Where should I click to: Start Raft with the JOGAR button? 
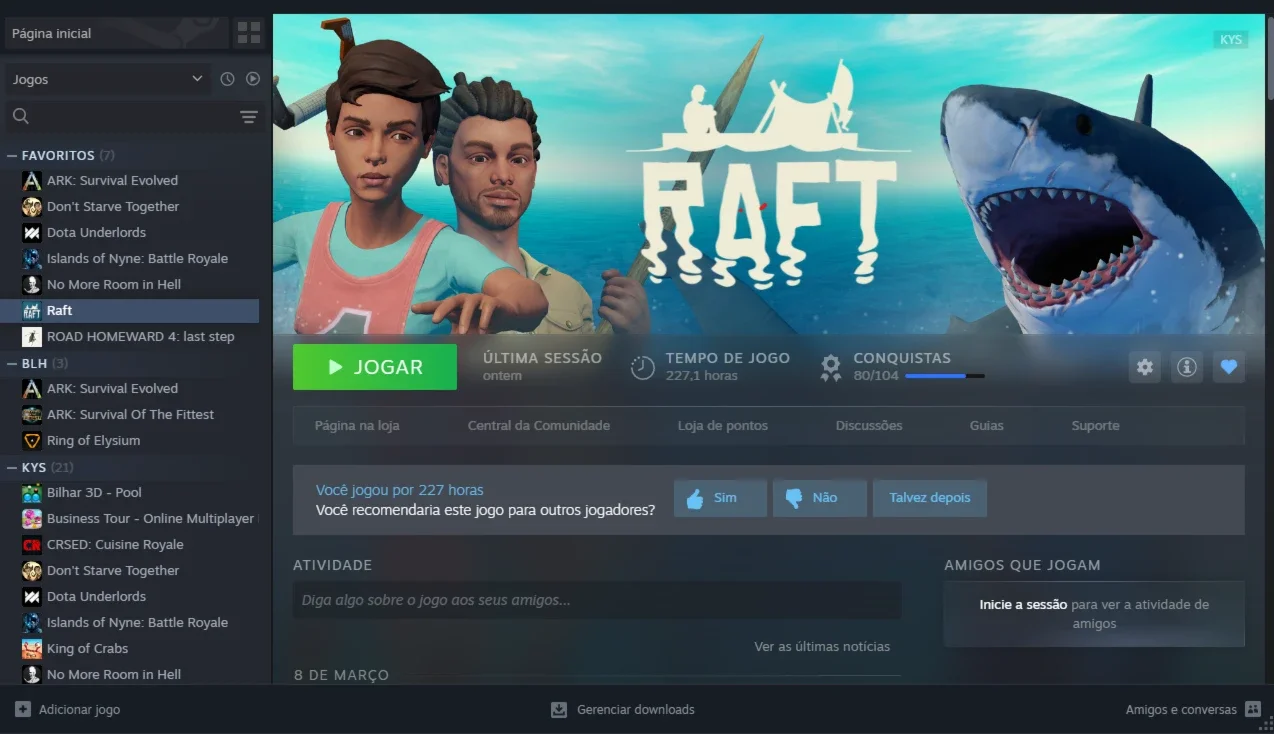[x=375, y=367]
